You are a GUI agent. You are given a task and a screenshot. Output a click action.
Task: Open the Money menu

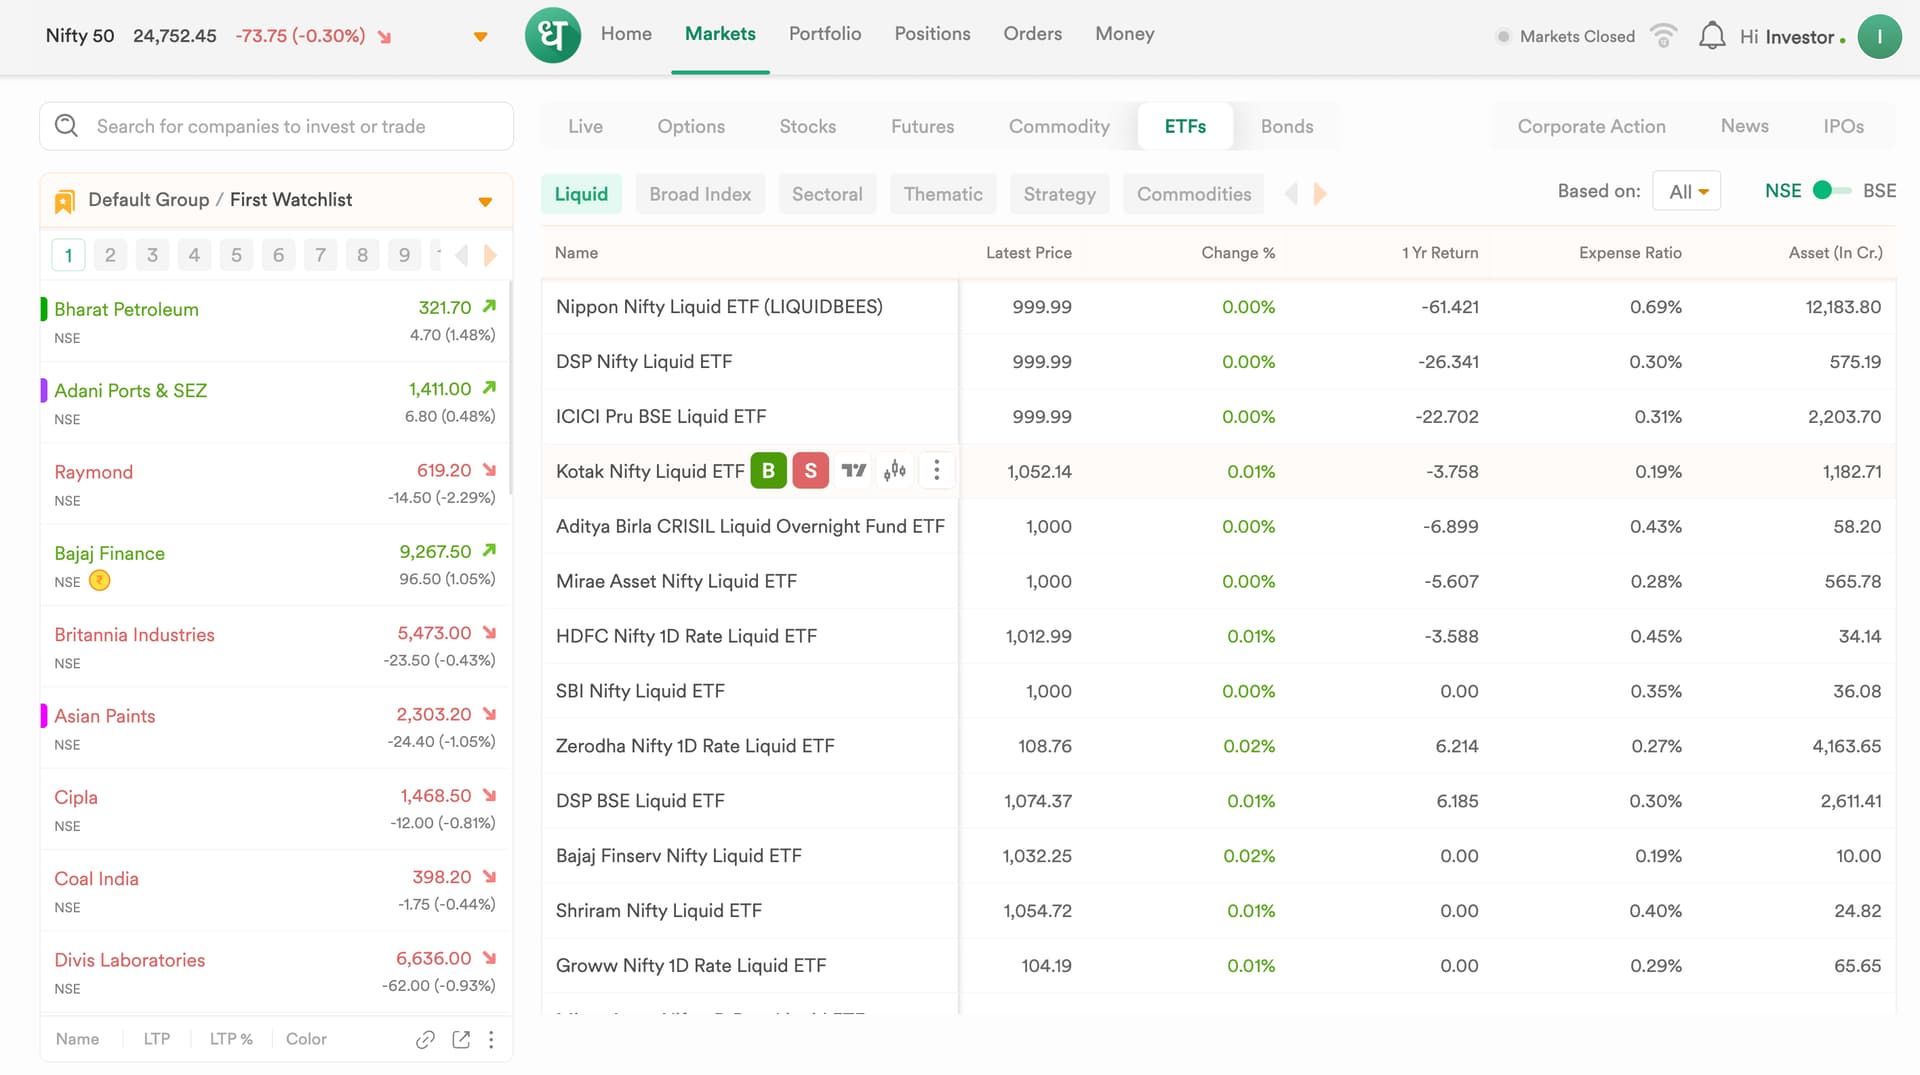(1124, 34)
